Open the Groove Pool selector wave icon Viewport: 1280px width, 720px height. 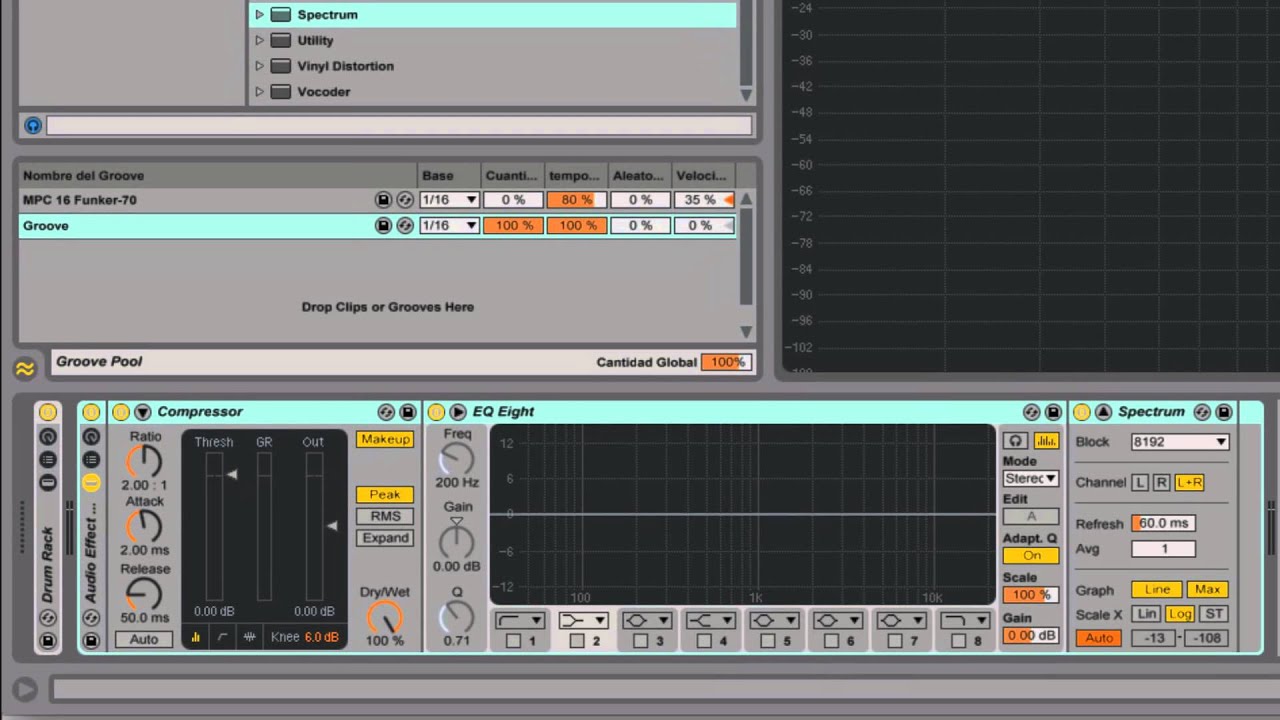(x=25, y=370)
